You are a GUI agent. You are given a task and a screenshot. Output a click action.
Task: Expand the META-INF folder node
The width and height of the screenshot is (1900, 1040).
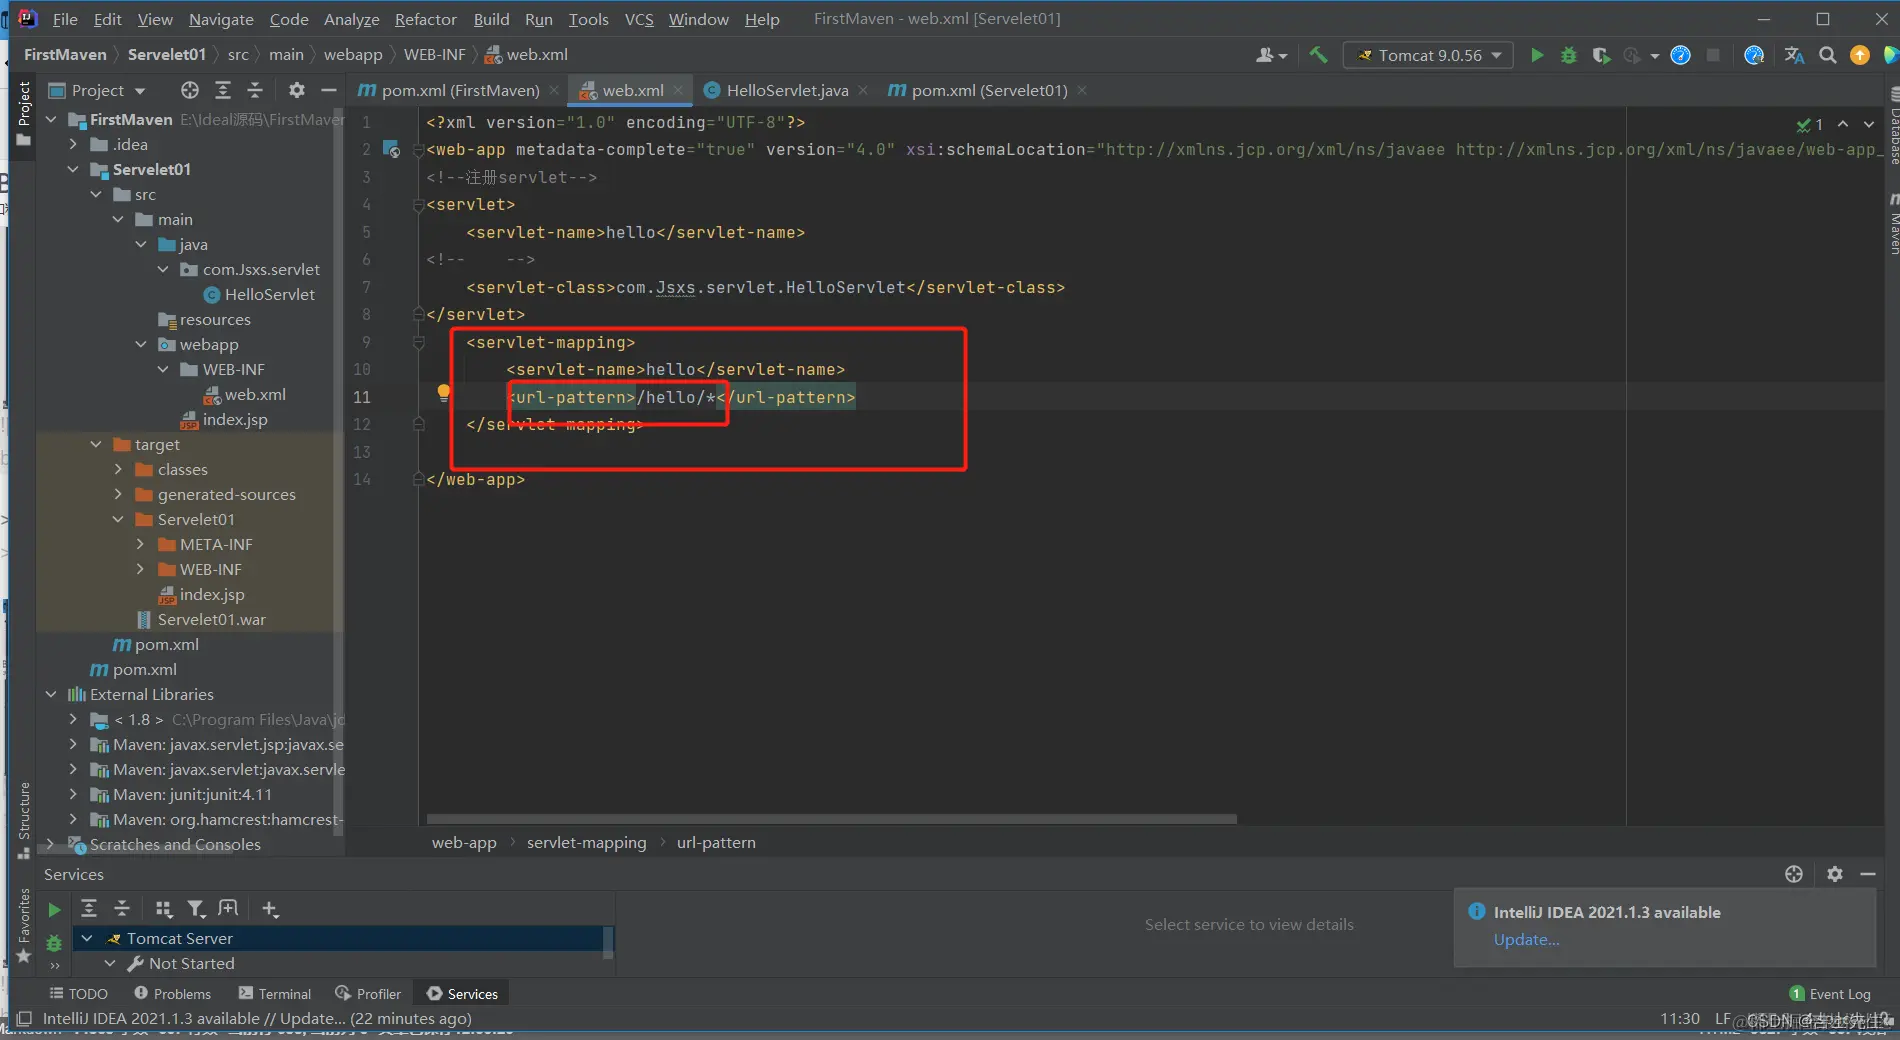coord(141,545)
